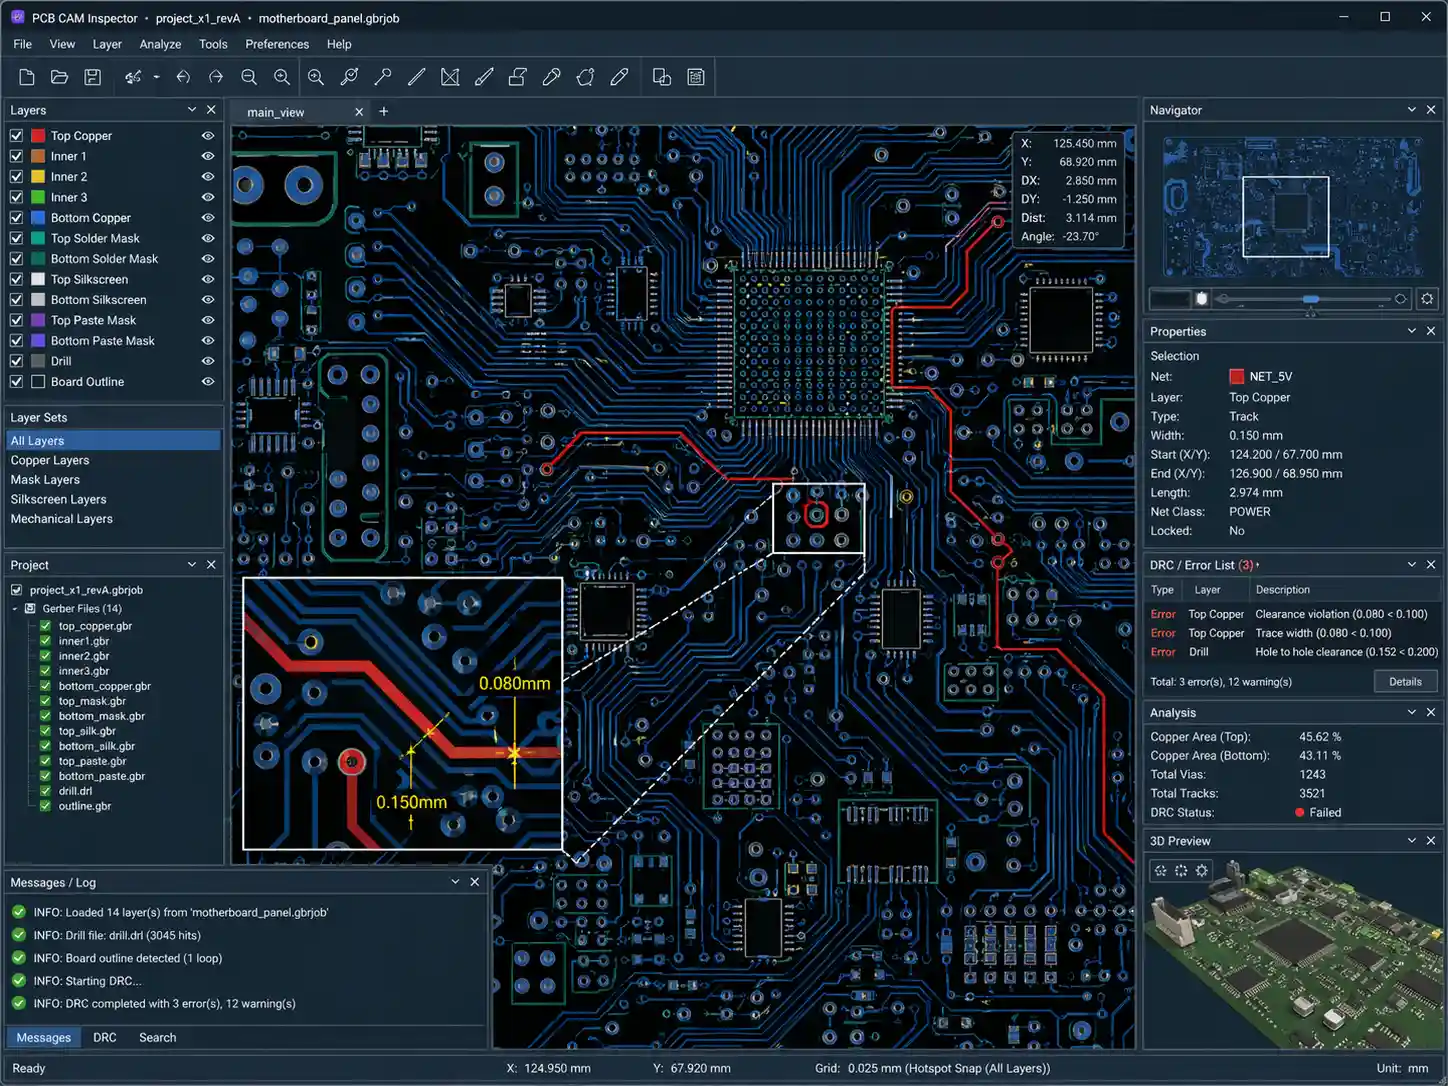The width and height of the screenshot is (1448, 1086).
Task: Collapse the DRC / Error List panel
Action: coord(1410,564)
